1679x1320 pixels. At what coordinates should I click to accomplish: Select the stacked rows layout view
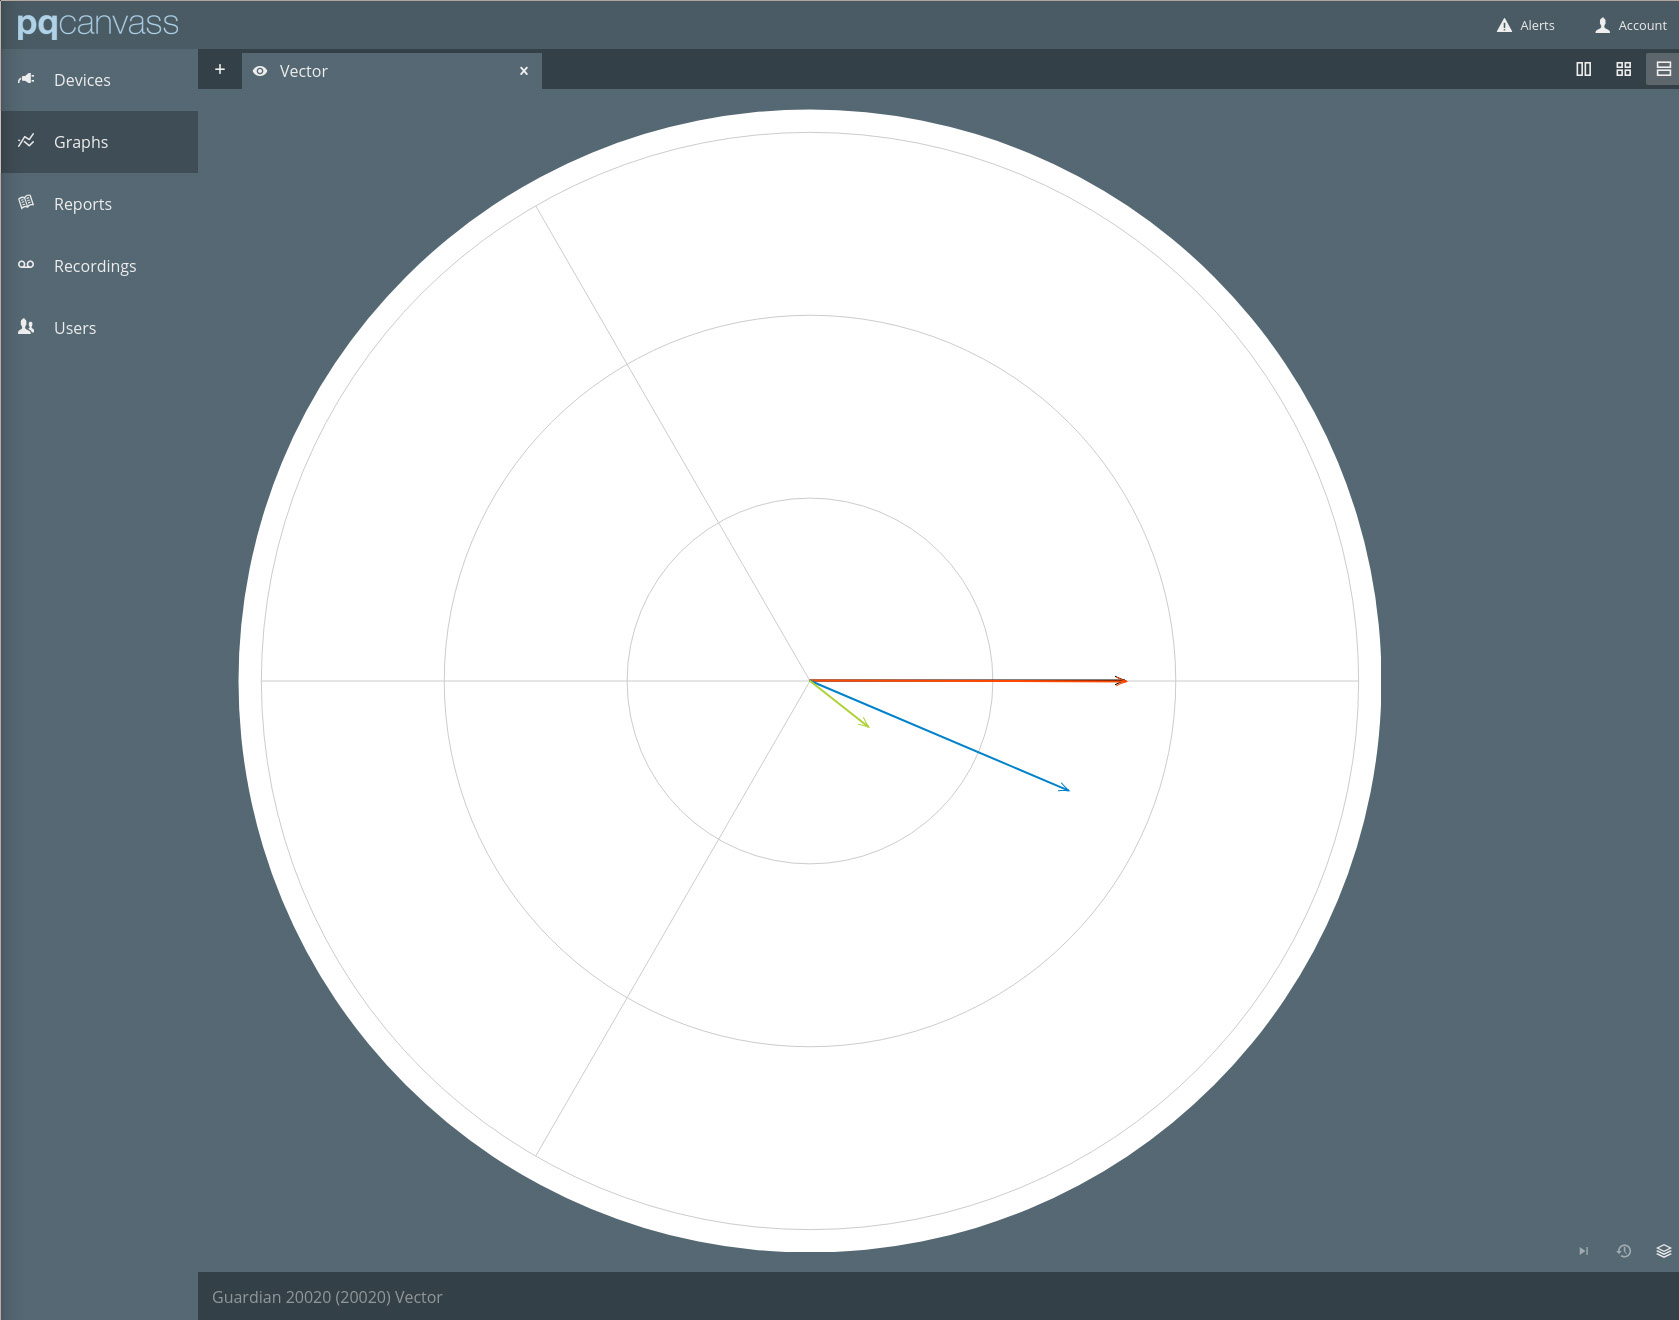coord(1663,69)
